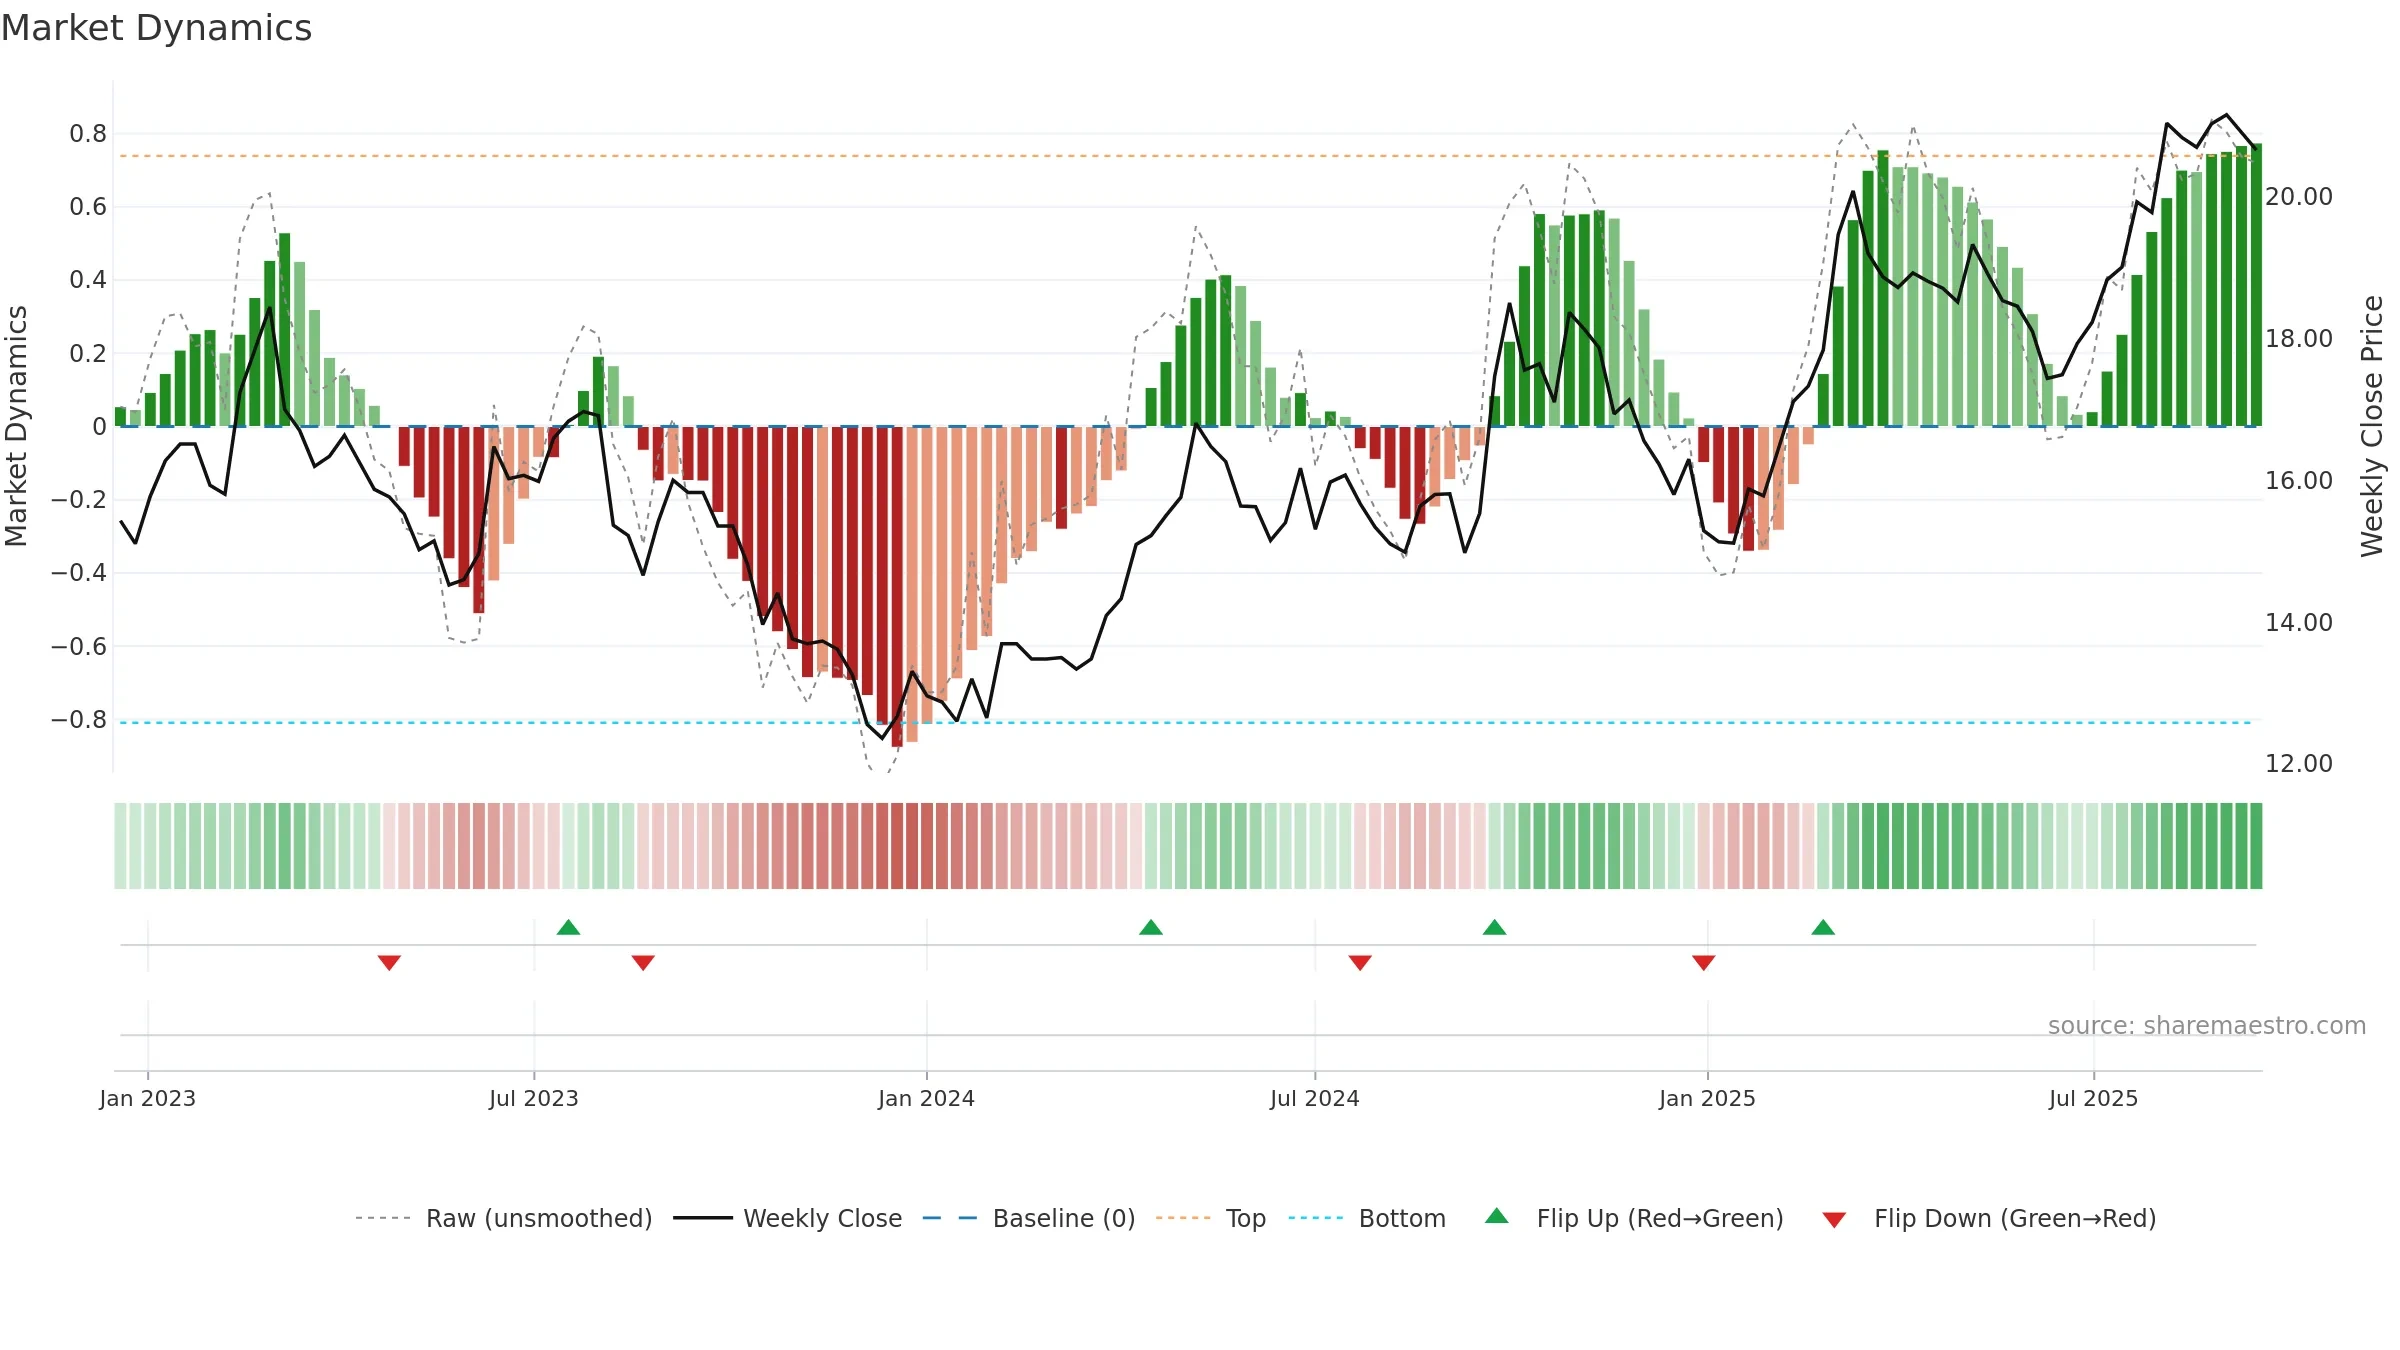This screenshot has height=1350, width=2400.
Task: Toggle the Top legend entry
Action: [x=1211, y=1218]
